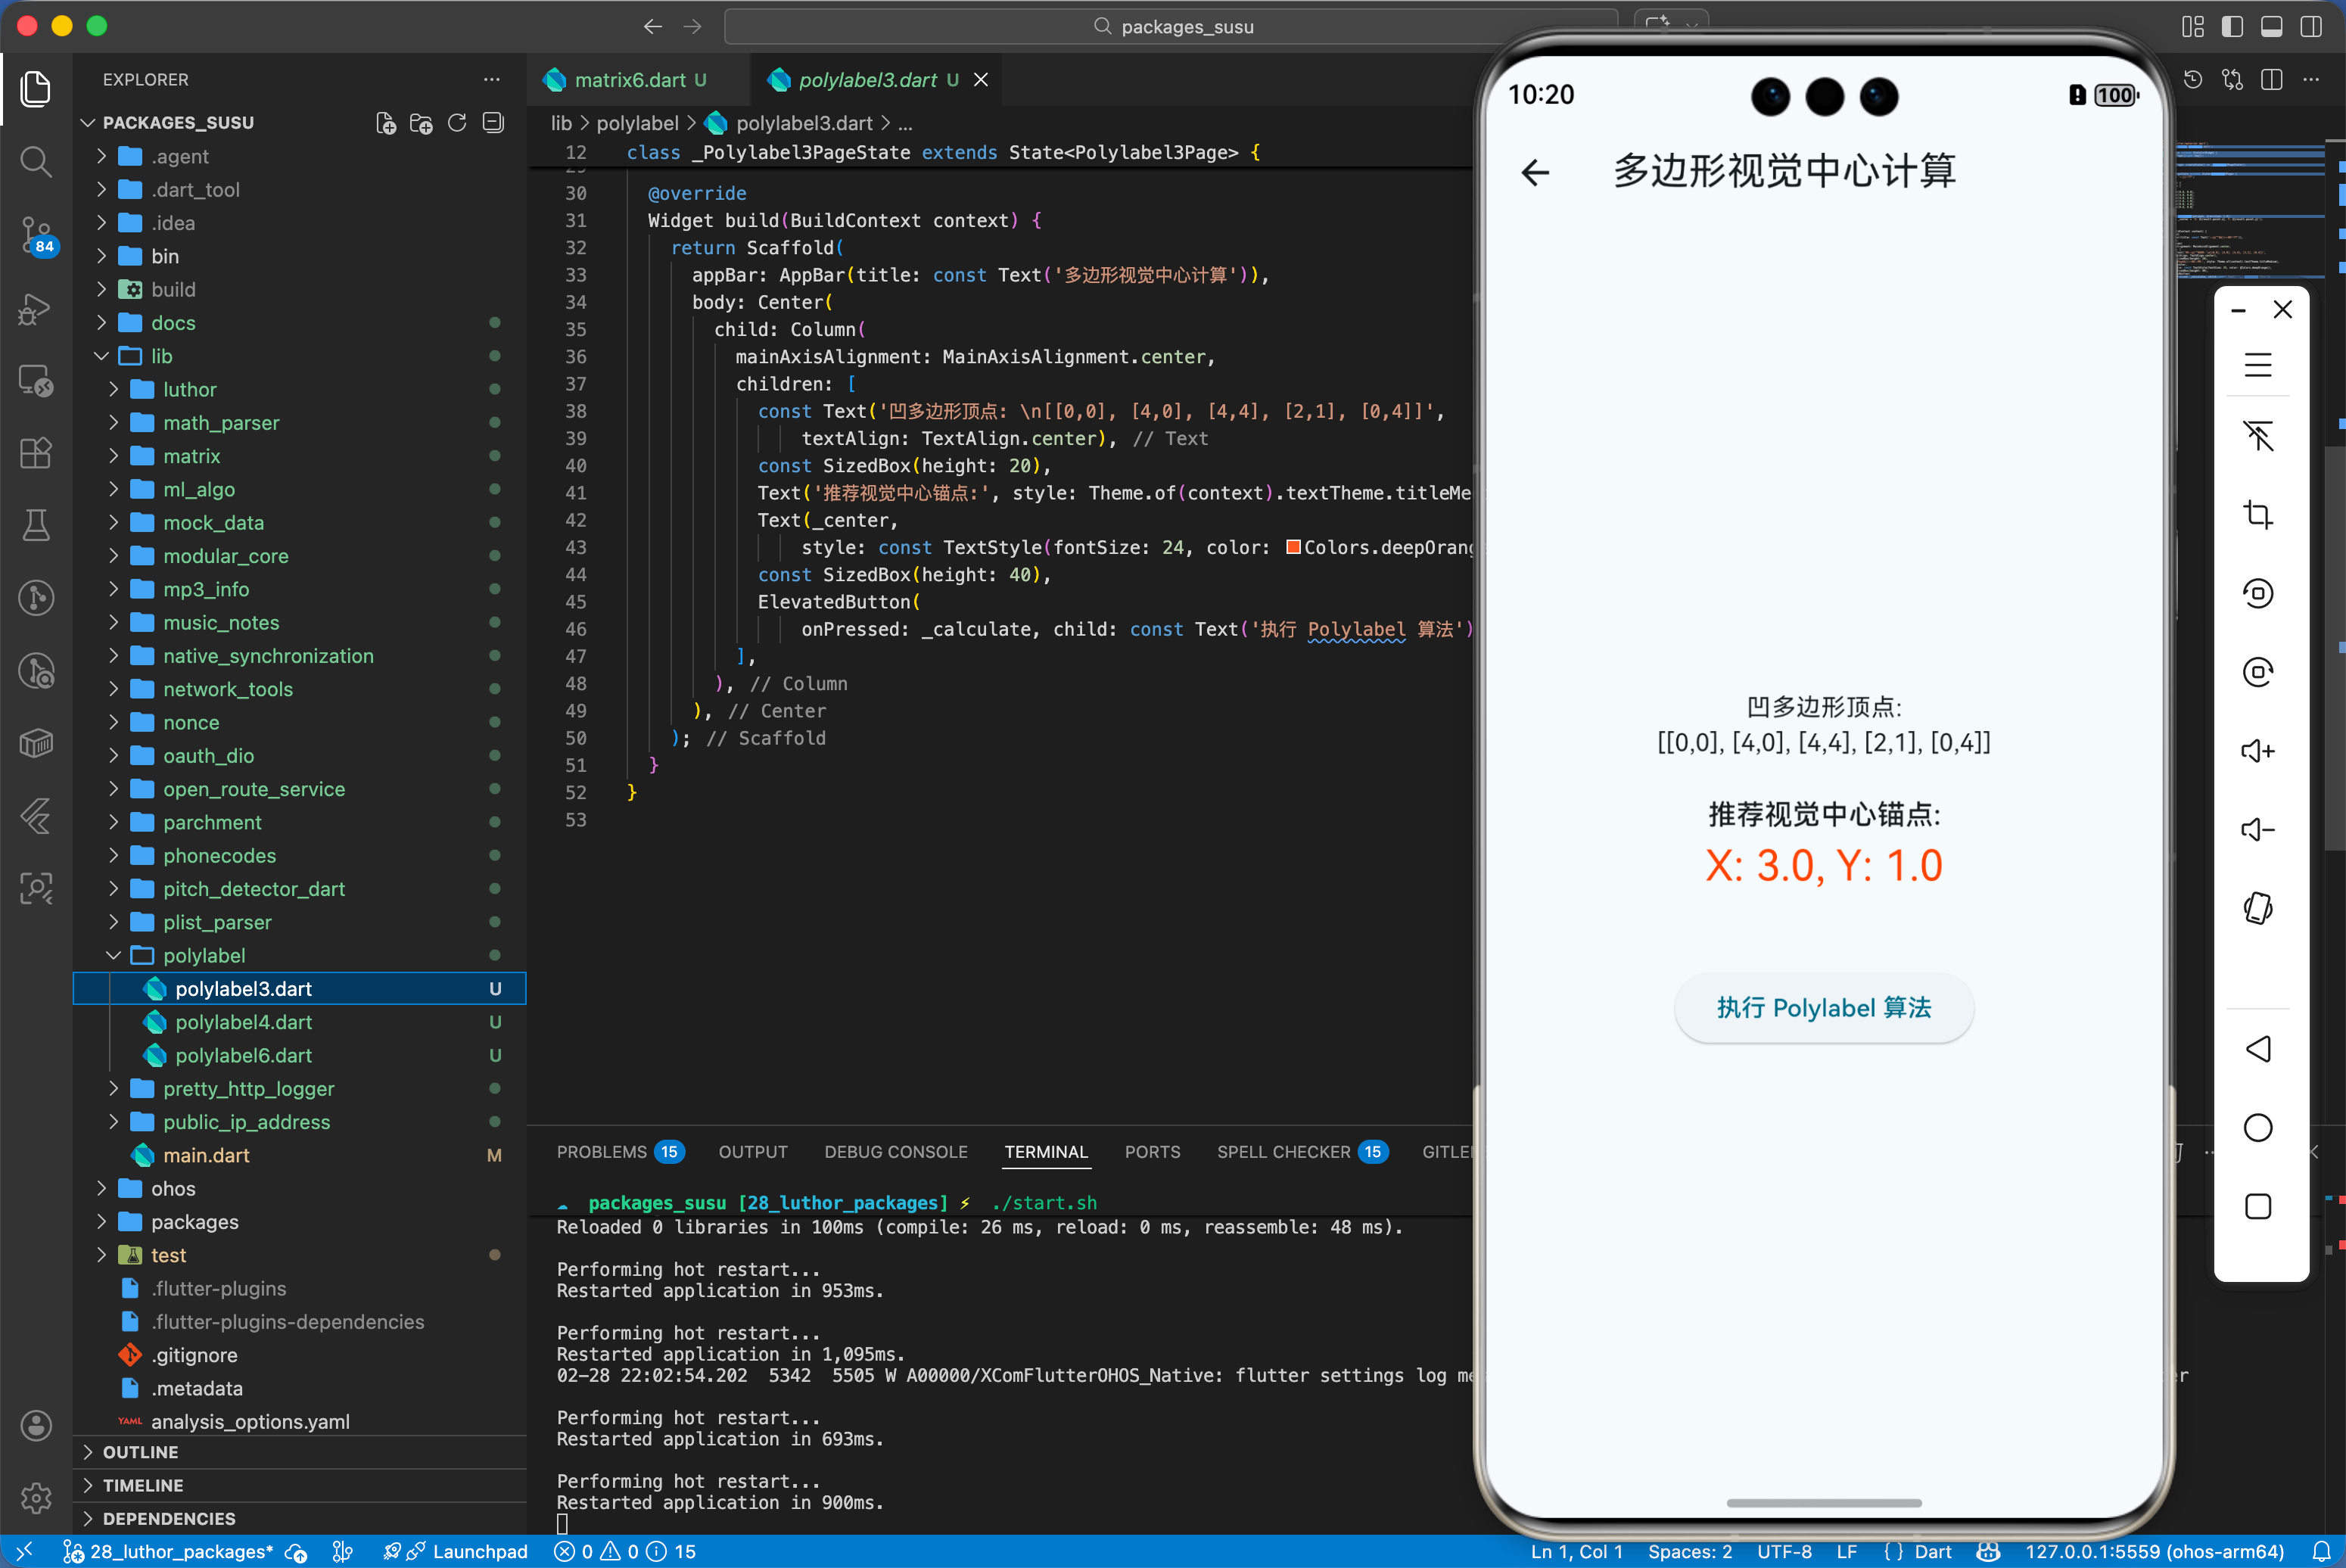The image size is (2346, 1568).
Task: Tap the back arrow in the emulator app
Action: (x=1536, y=172)
